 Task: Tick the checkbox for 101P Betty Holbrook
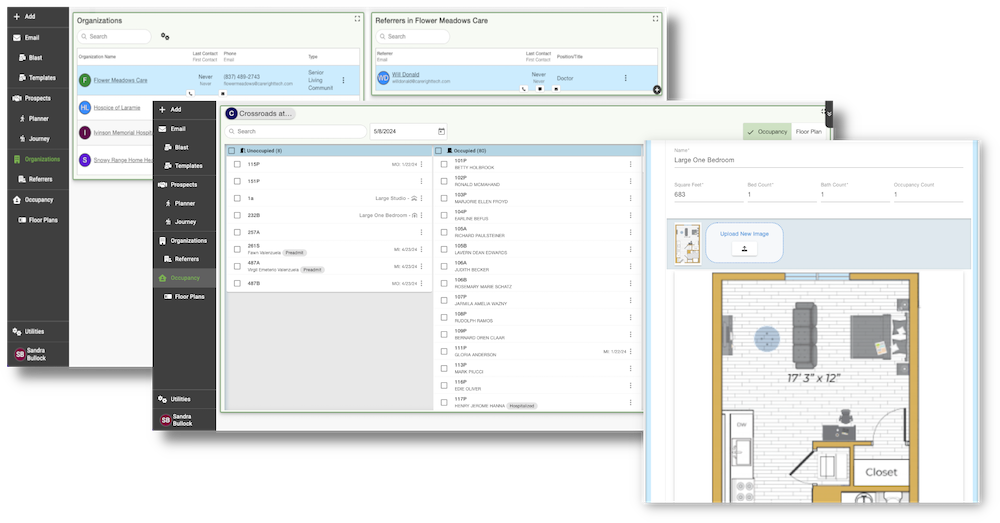444,163
